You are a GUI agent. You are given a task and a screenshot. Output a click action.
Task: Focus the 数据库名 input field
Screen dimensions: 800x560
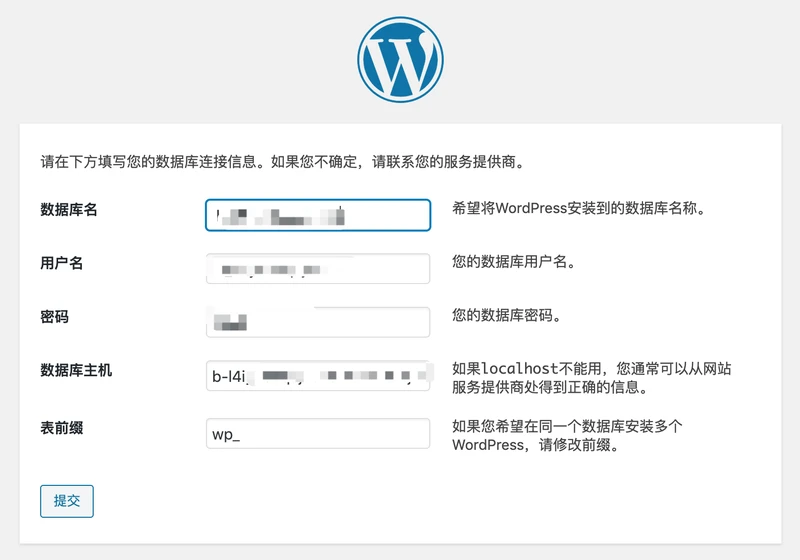point(318,215)
